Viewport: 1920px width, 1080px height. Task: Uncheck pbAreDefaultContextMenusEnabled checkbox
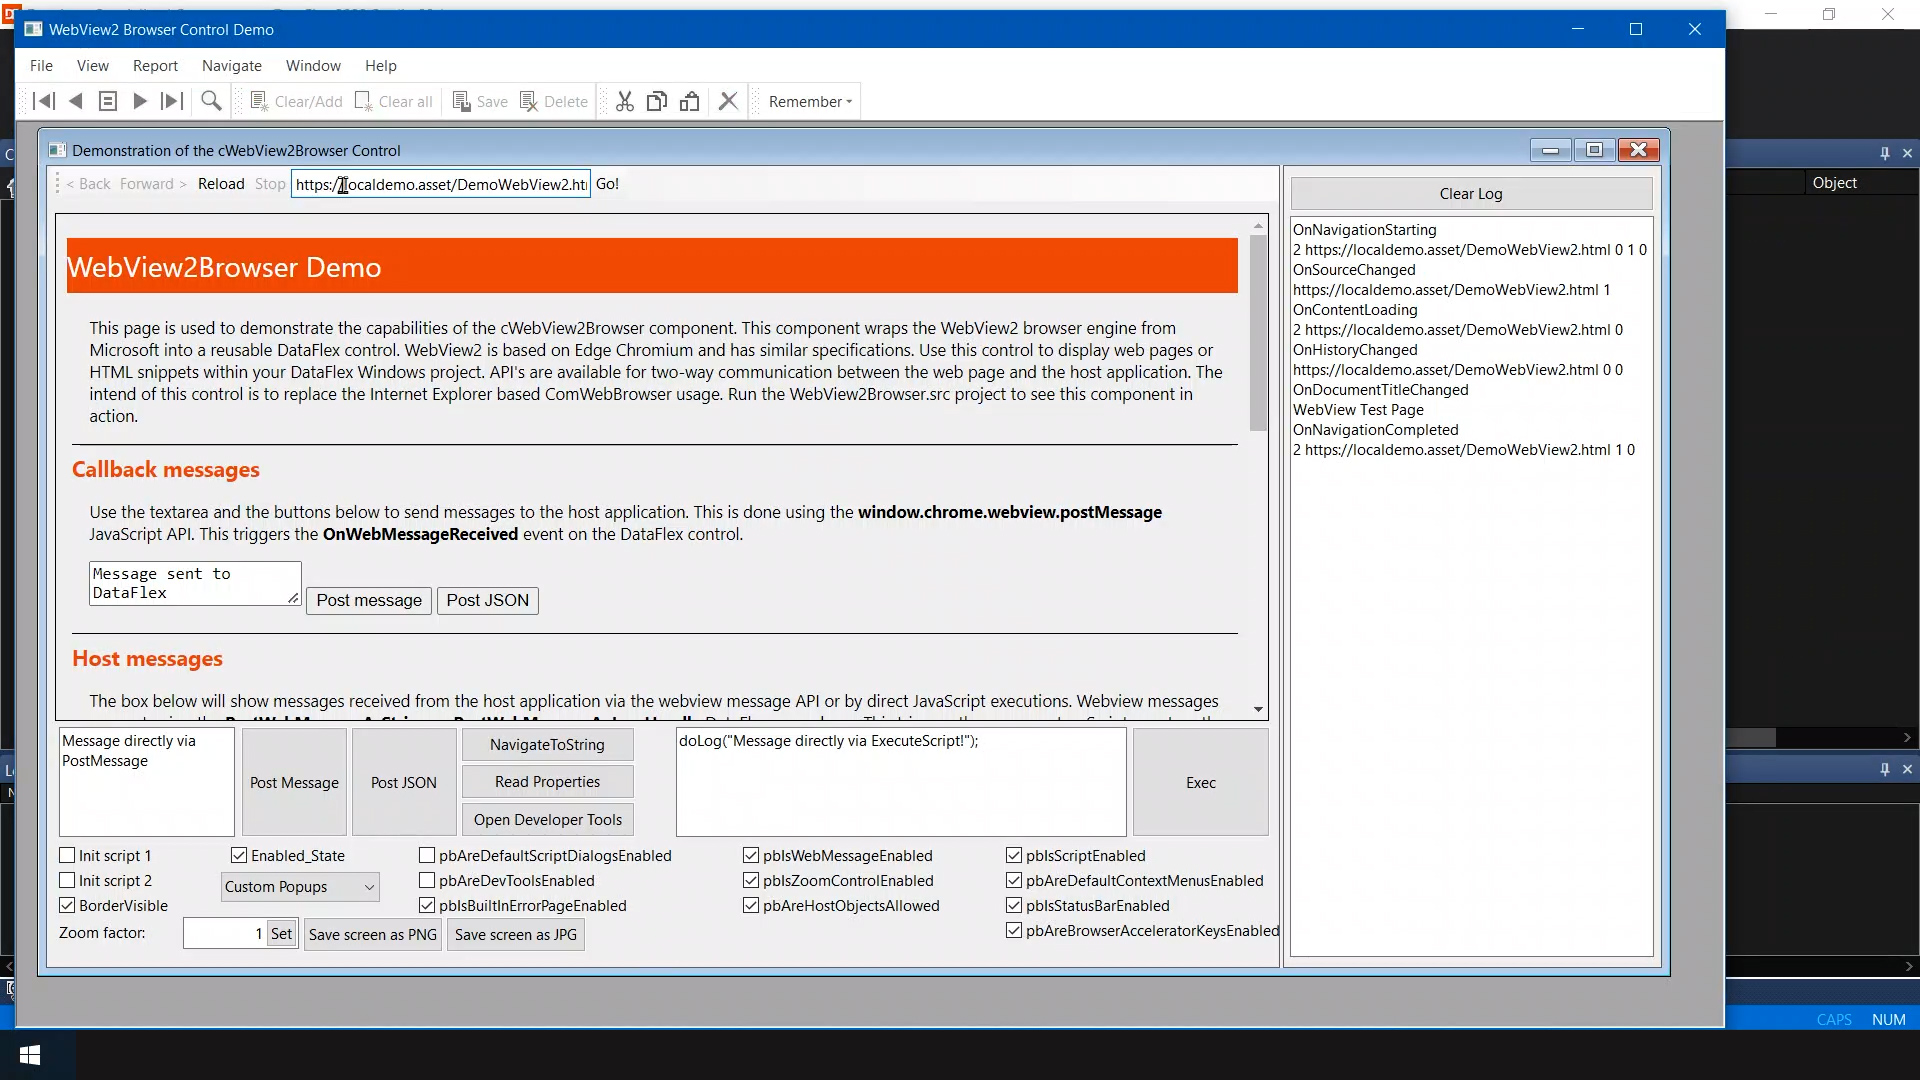pos(1014,881)
